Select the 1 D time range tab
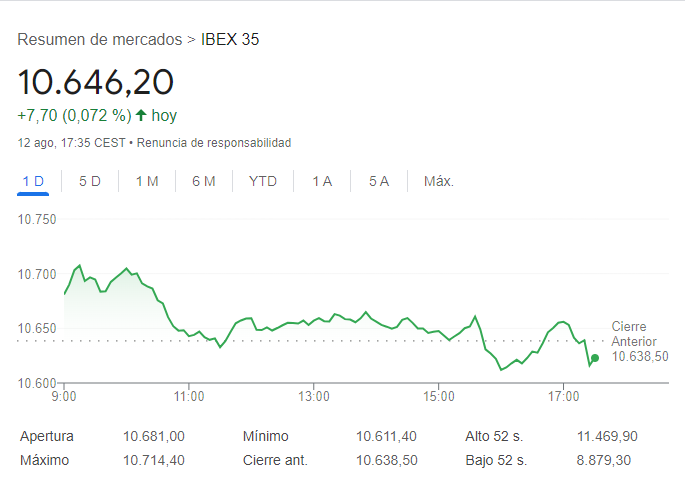 click(x=33, y=181)
